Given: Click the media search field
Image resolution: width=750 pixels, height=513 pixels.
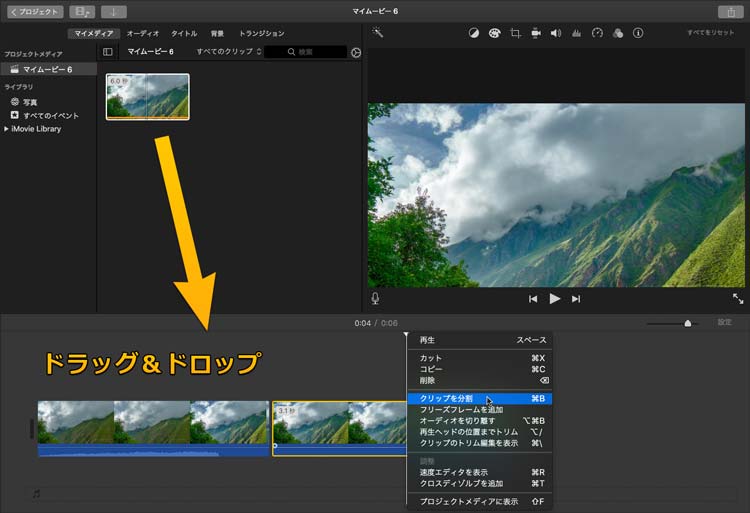Looking at the screenshot, I should click(306, 52).
